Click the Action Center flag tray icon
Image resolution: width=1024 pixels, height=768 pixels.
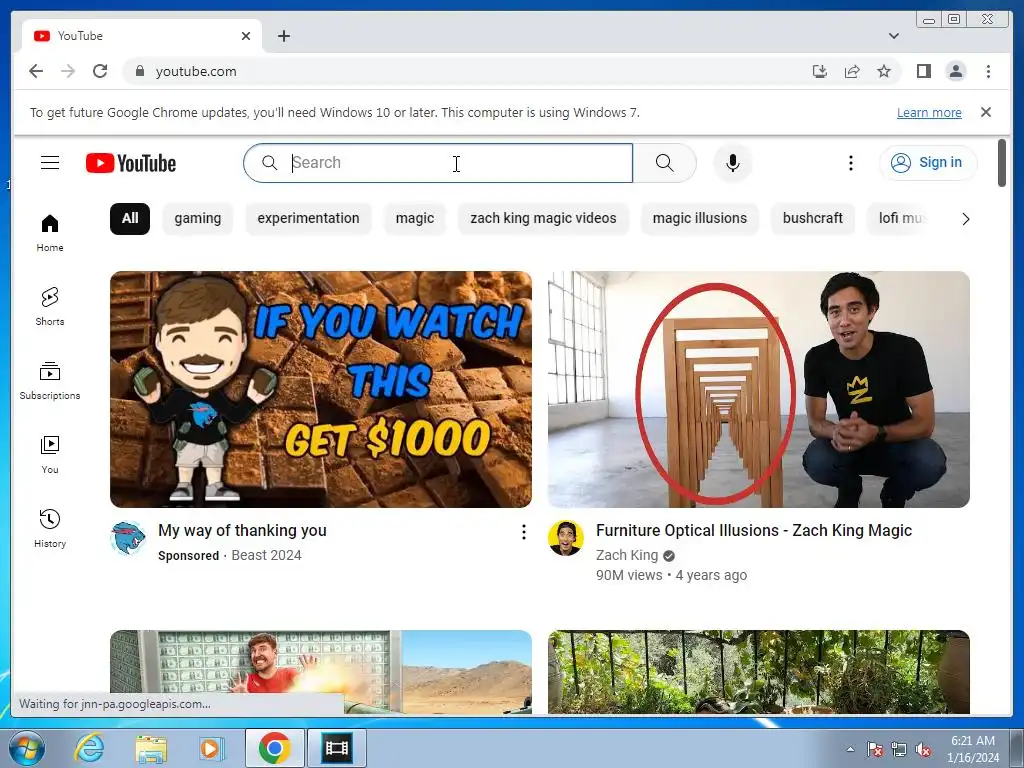point(874,750)
